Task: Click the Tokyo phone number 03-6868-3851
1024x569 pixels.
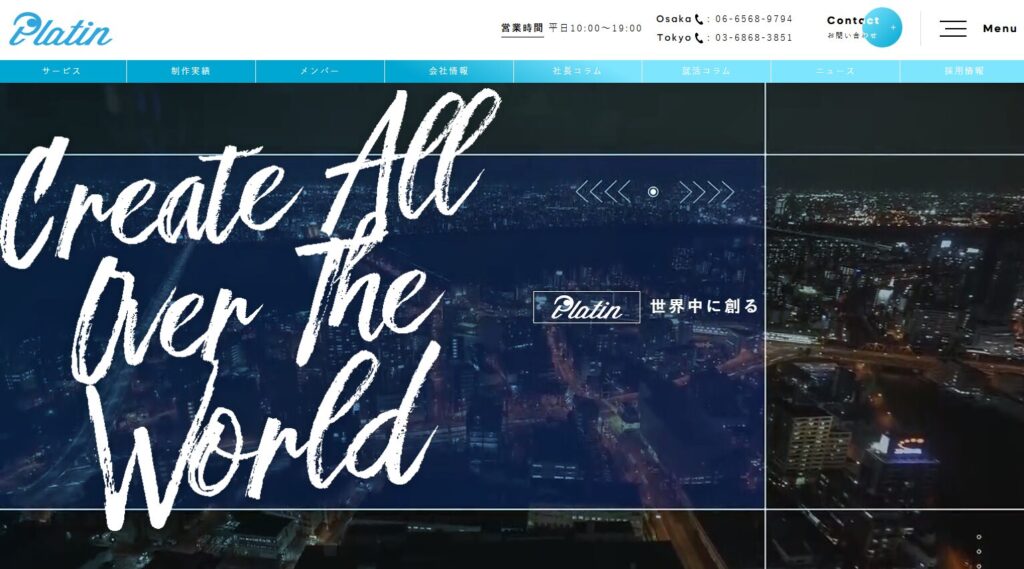Action: (754, 38)
